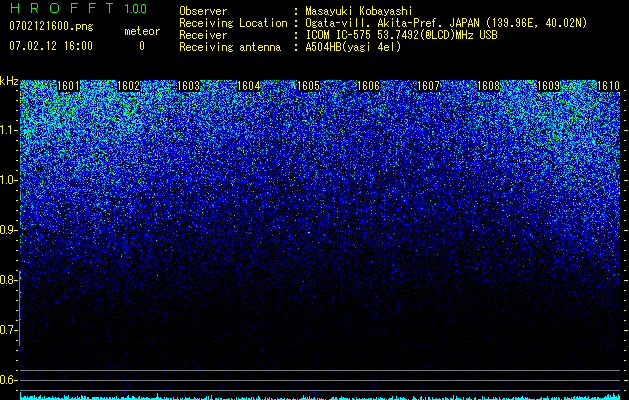Select the filename 0702121600.png

[x=51, y=27]
